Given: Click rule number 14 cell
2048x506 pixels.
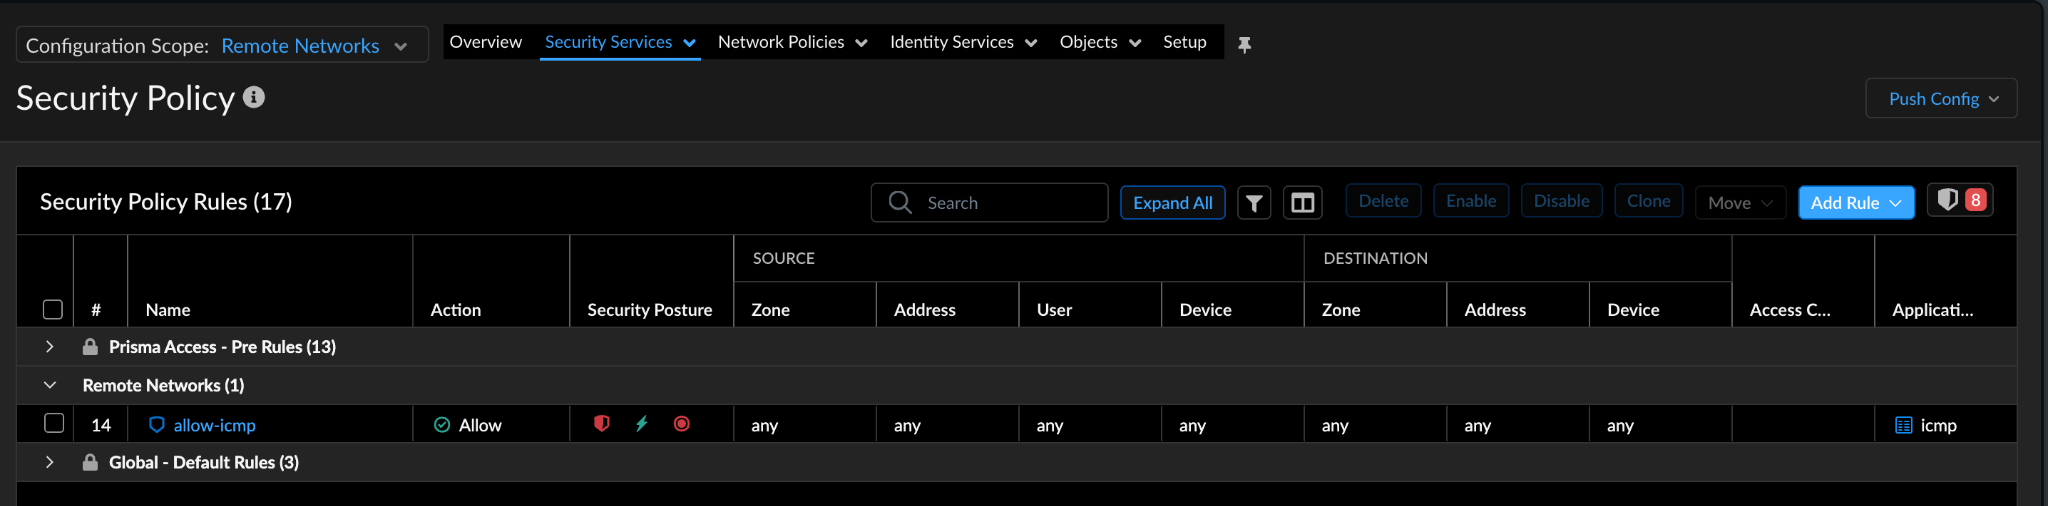Looking at the screenshot, I should tap(101, 425).
